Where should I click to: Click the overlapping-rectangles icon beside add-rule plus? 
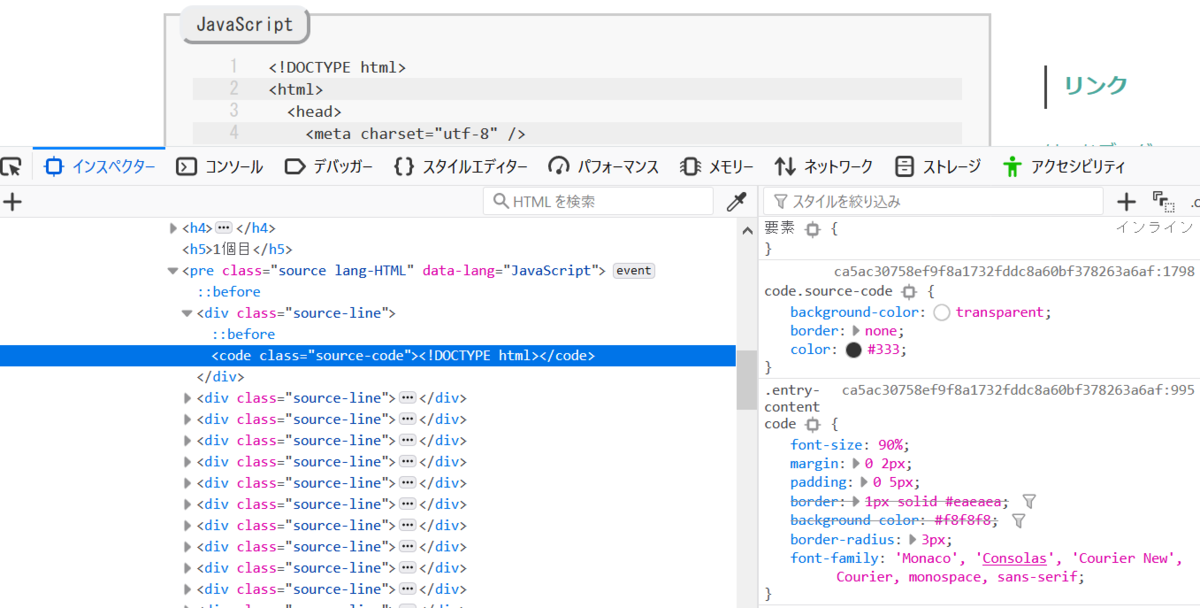(1162, 202)
